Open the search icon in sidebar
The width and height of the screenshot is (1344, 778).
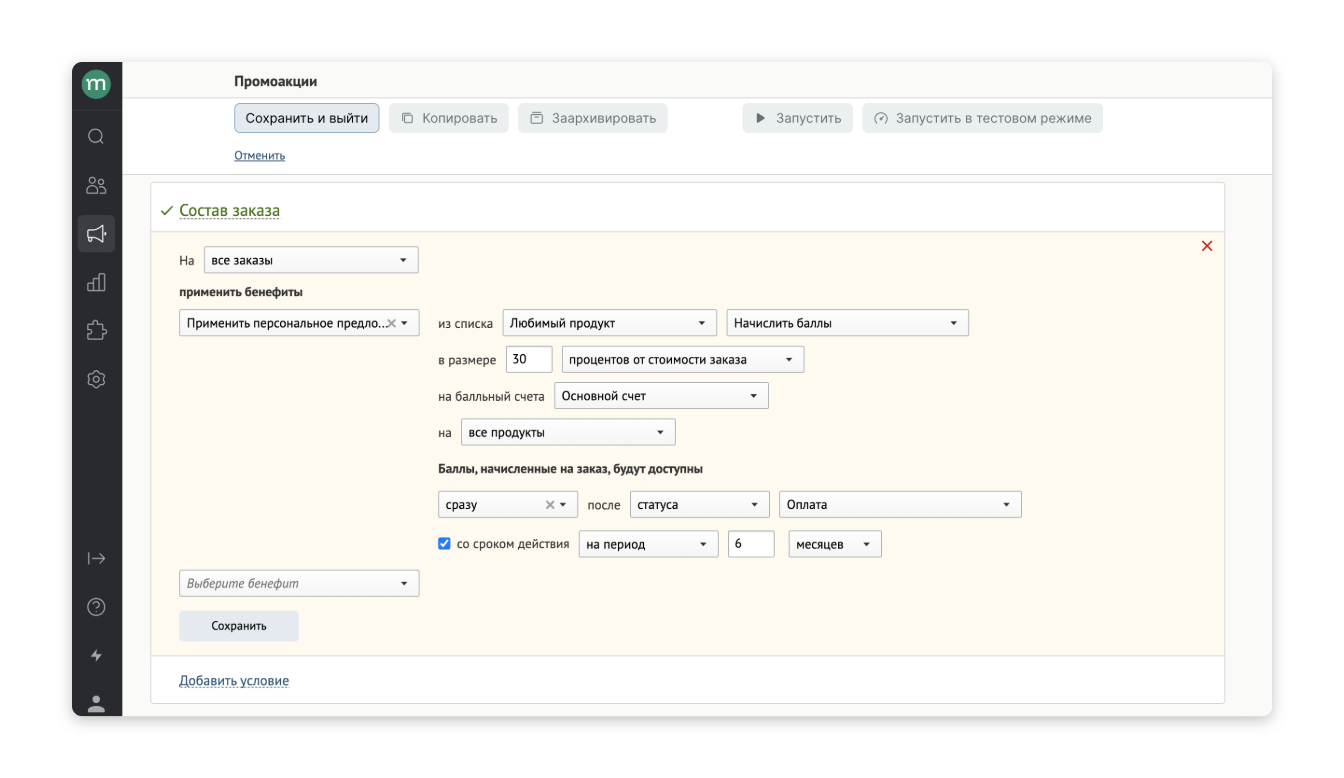tap(96, 137)
